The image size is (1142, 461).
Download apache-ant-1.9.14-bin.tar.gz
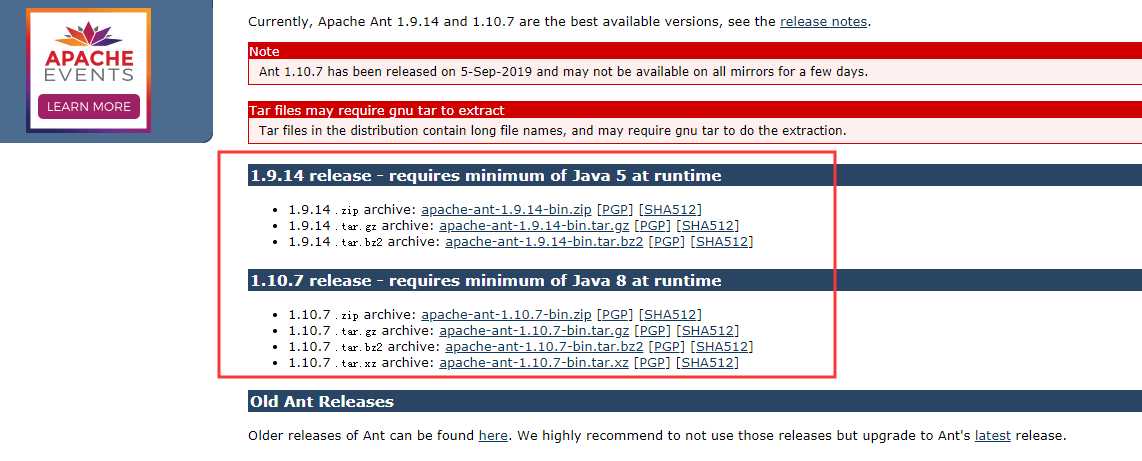534,226
